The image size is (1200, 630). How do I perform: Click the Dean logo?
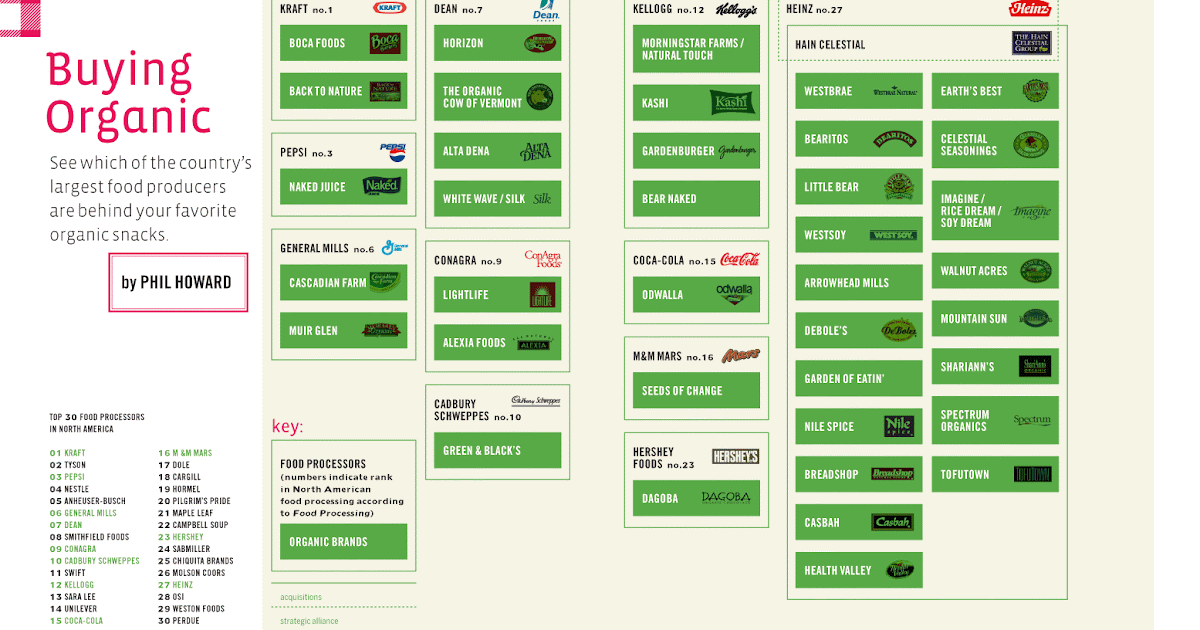[545, 10]
